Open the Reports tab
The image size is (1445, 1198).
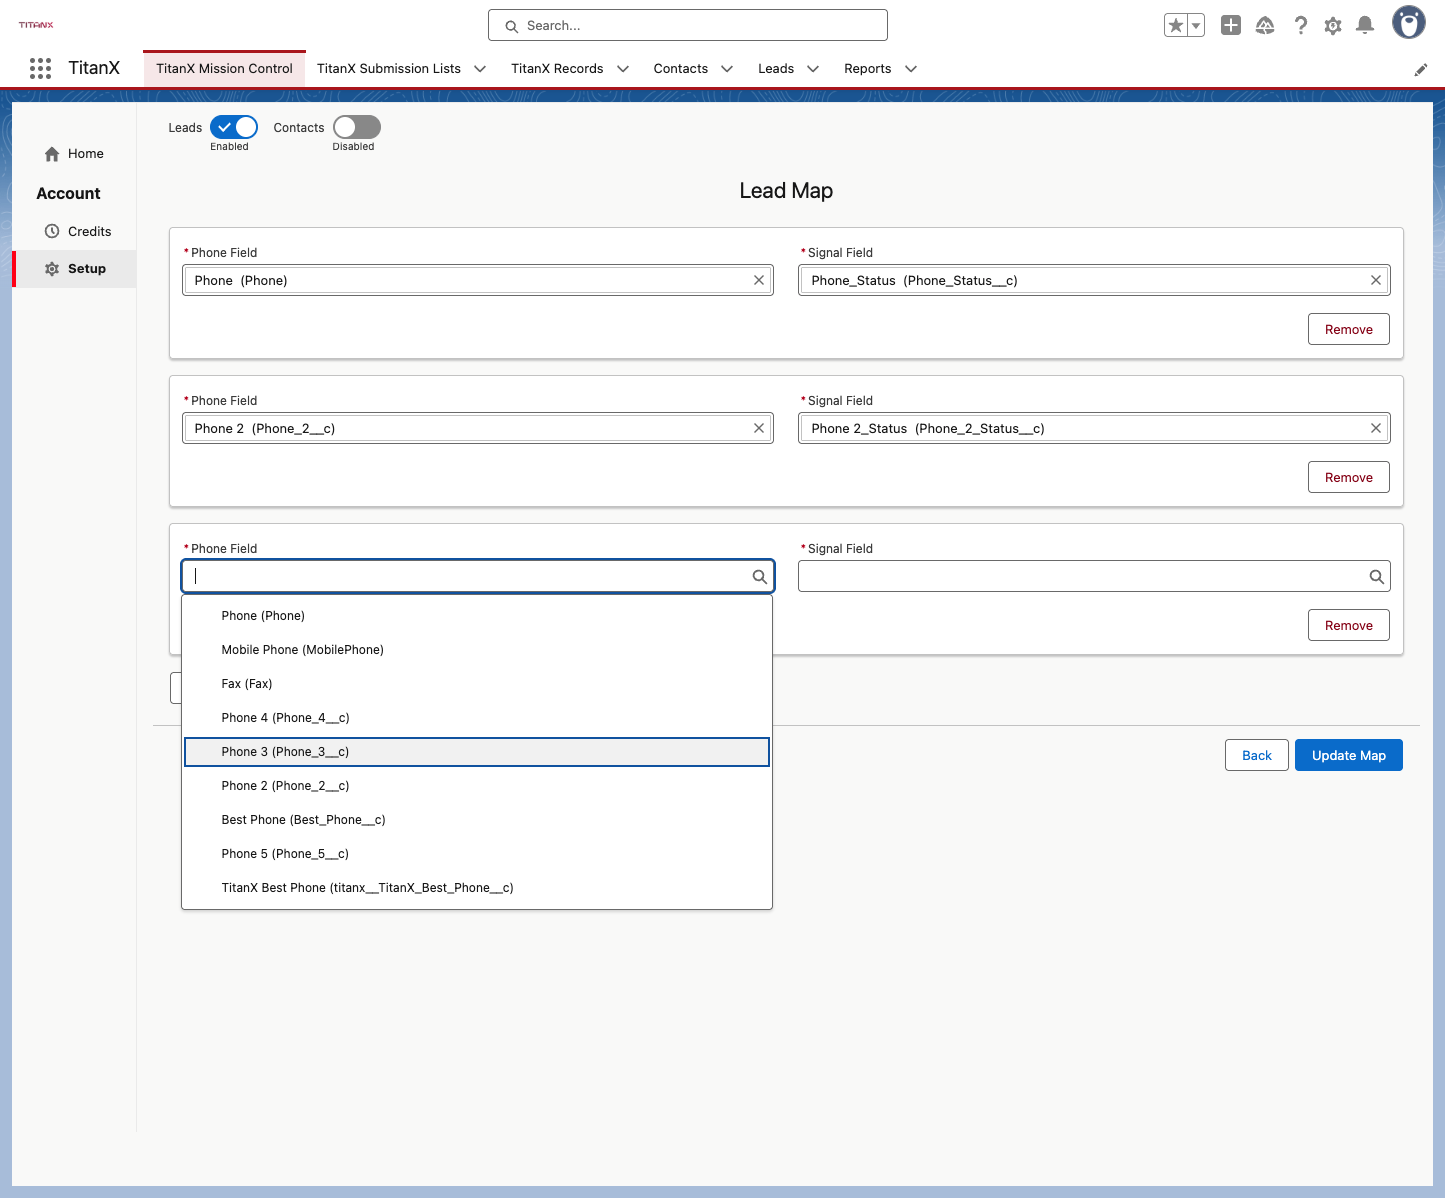pyautogui.click(x=868, y=69)
